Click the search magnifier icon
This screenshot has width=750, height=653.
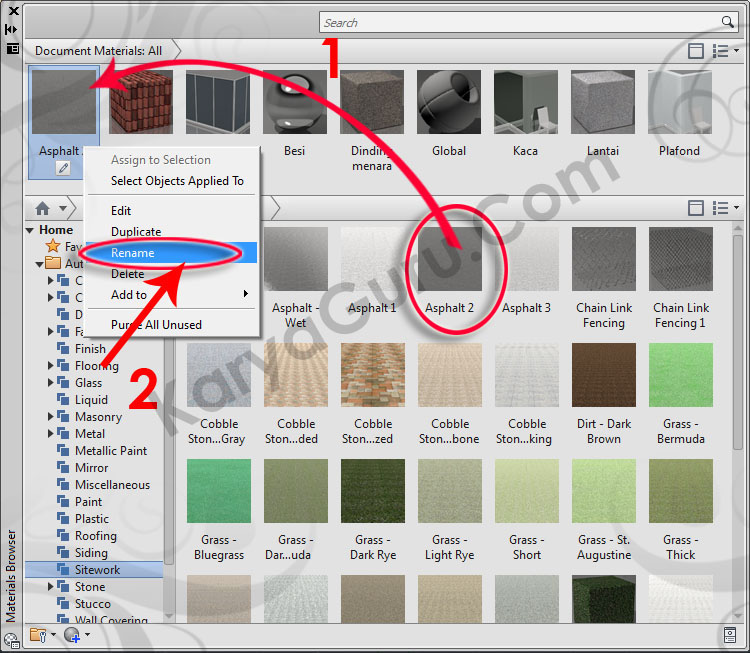coord(728,22)
